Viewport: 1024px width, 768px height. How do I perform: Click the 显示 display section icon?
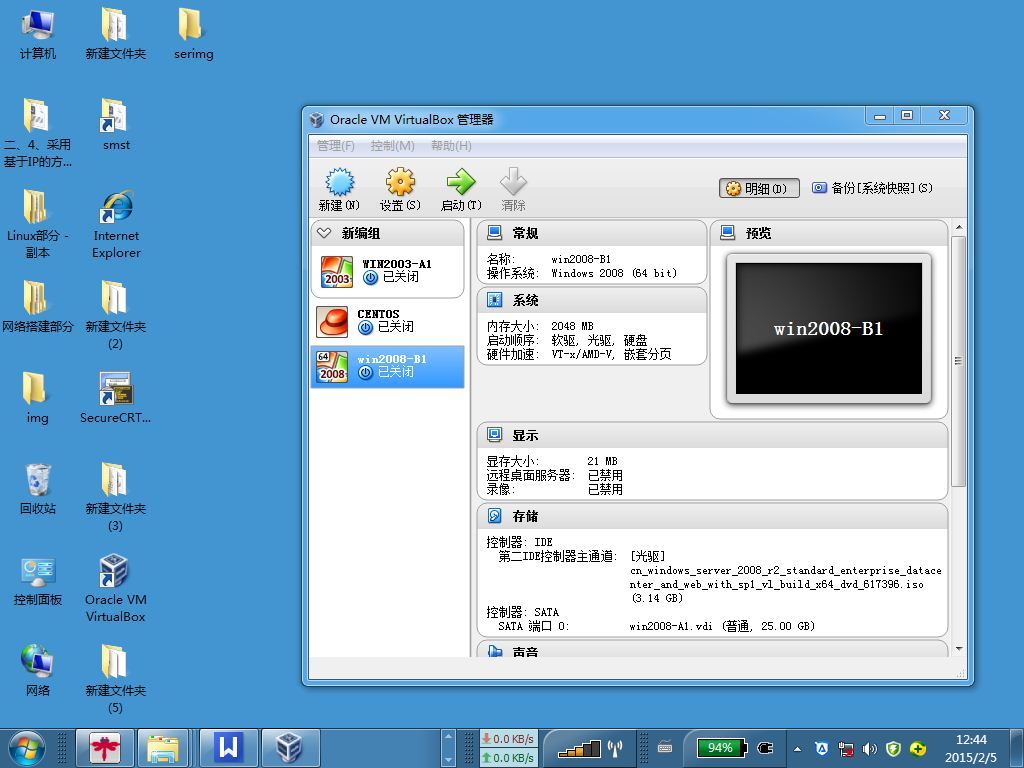[x=494, y=435]
